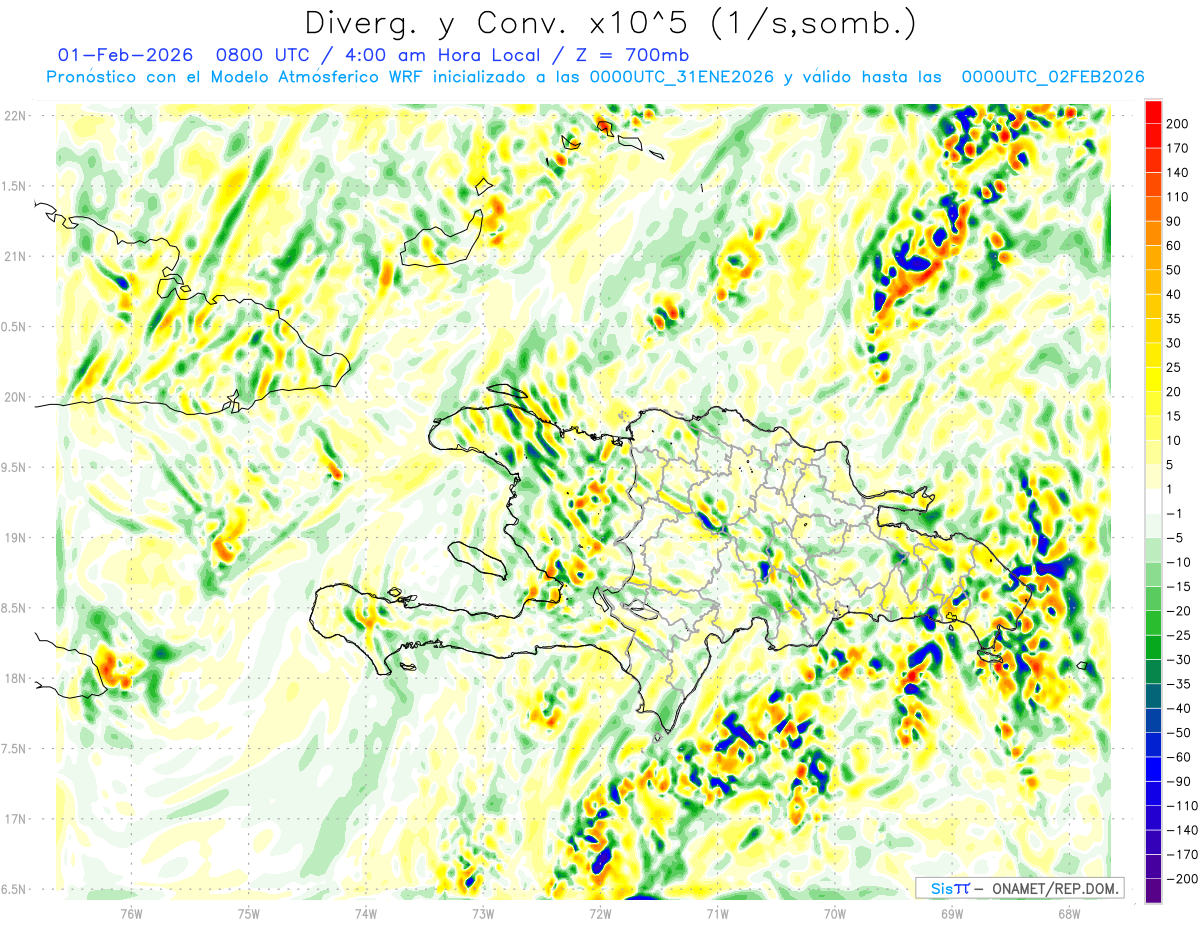Click the '10' value on color scale
This screenshot has height=927, width=1200.
pos(1174,440)
